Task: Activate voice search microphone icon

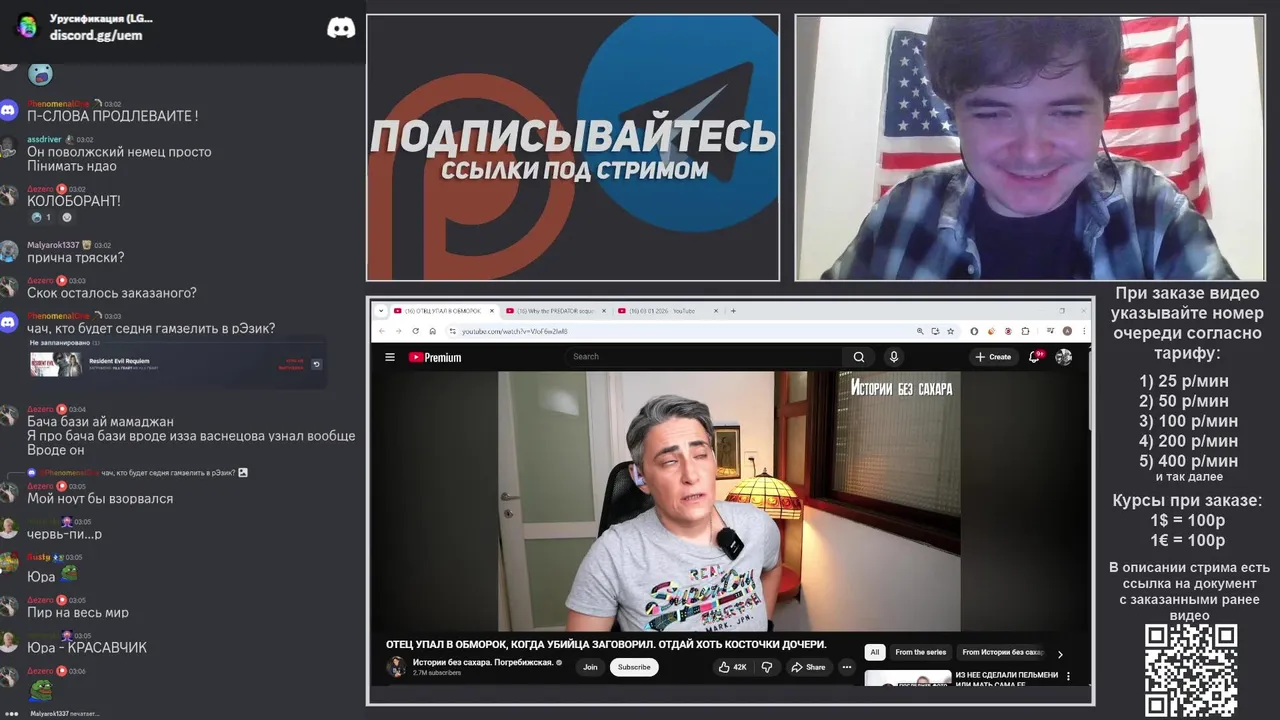Action: [x=894, y=357]
